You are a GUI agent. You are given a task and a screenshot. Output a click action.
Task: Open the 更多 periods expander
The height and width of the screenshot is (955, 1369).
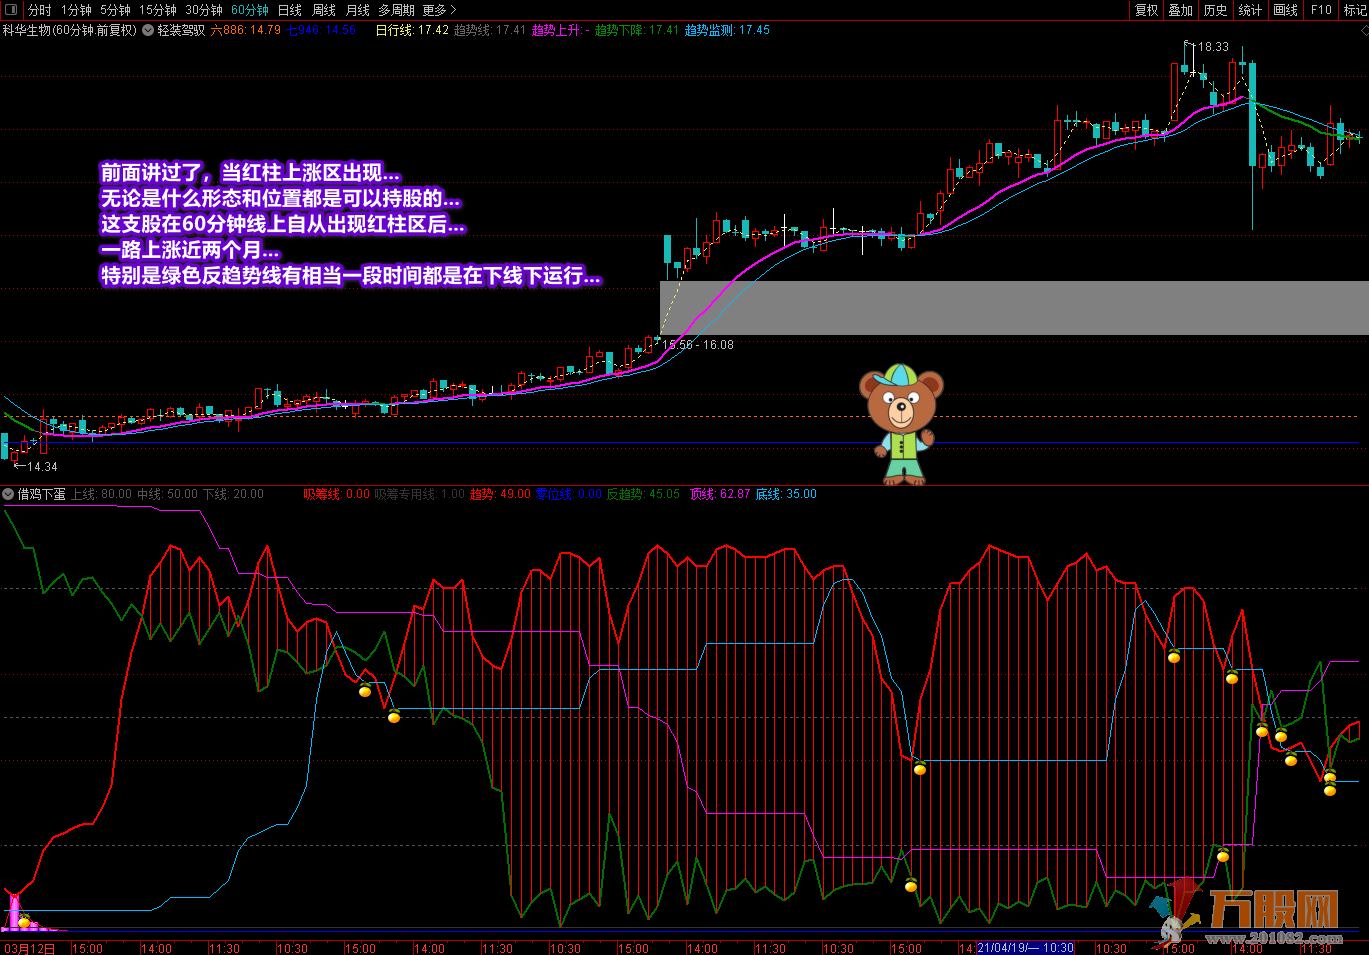coord(439,10)
